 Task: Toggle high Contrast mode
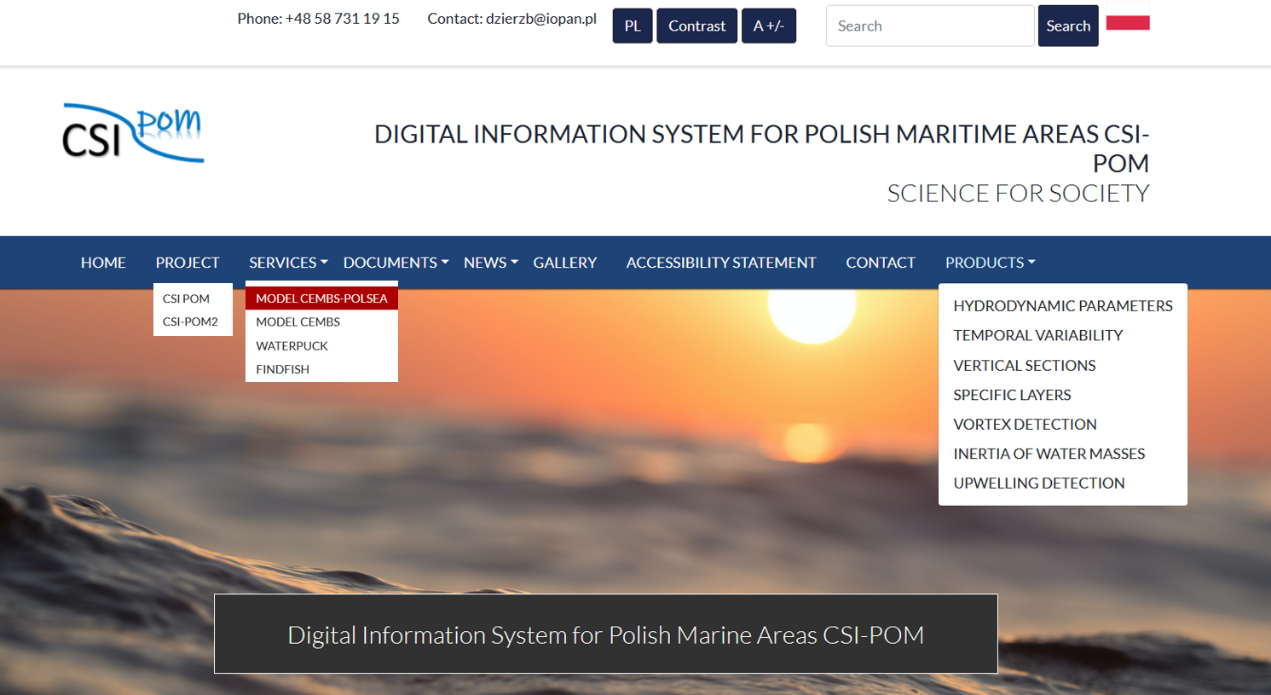point(697,26)
